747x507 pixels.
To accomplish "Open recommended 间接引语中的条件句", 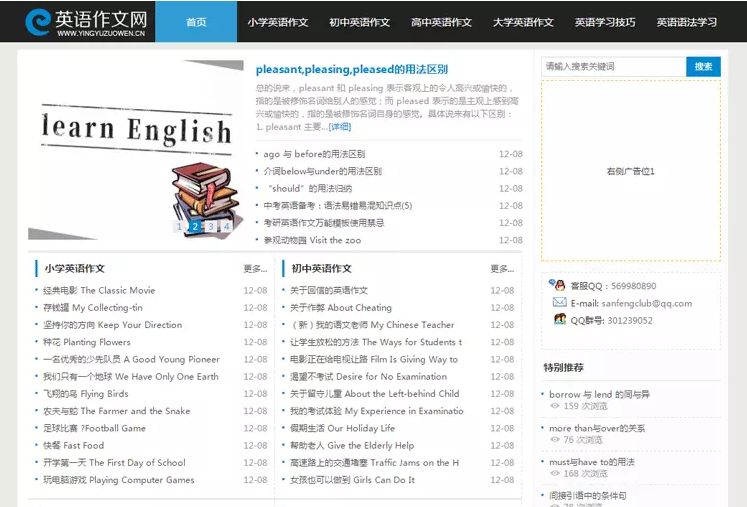I will (587, 496).
